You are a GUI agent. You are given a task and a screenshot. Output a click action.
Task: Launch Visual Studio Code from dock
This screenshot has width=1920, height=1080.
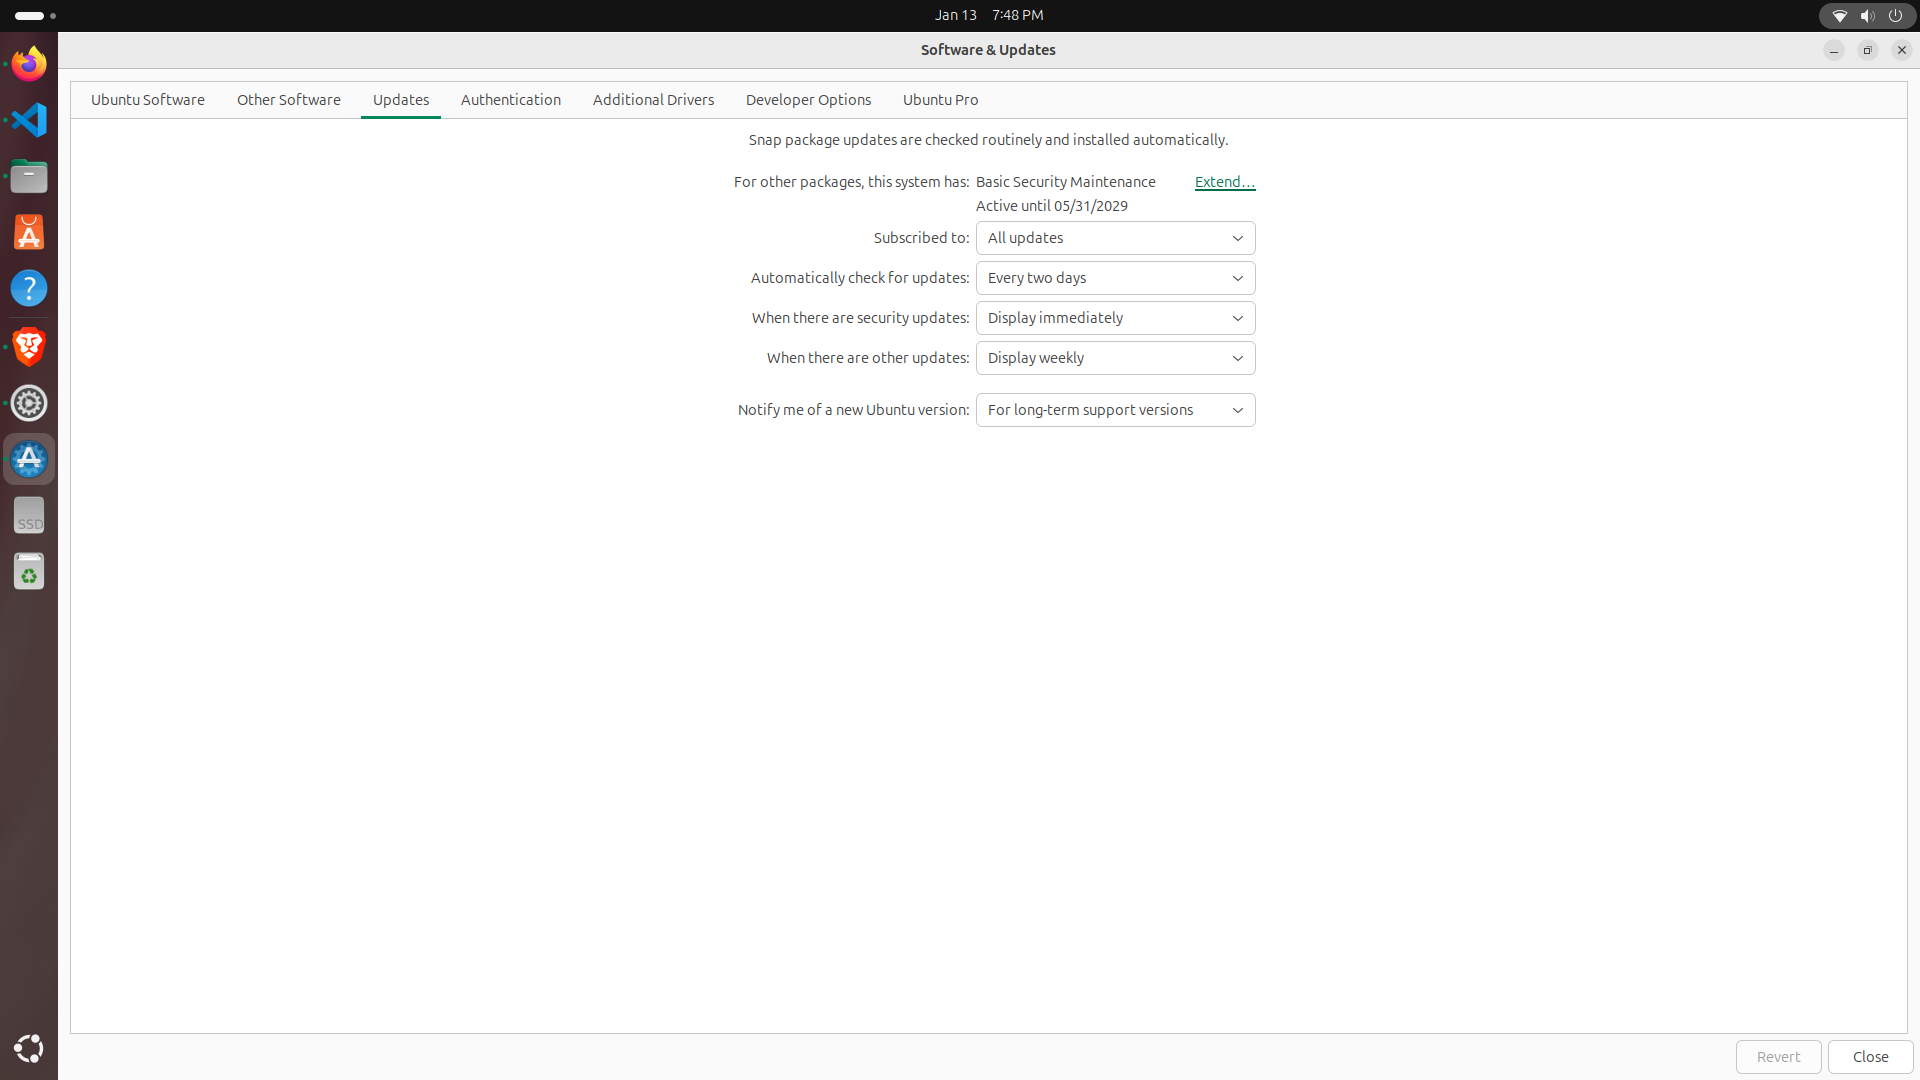pyautogui.click(x=29, y=120)
